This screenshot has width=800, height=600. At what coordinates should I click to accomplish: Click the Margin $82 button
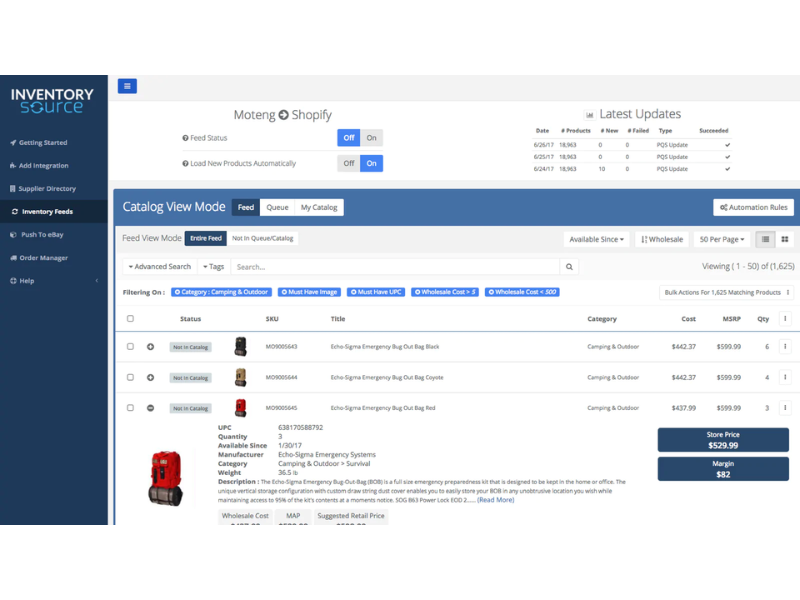(x=723, y=469)
